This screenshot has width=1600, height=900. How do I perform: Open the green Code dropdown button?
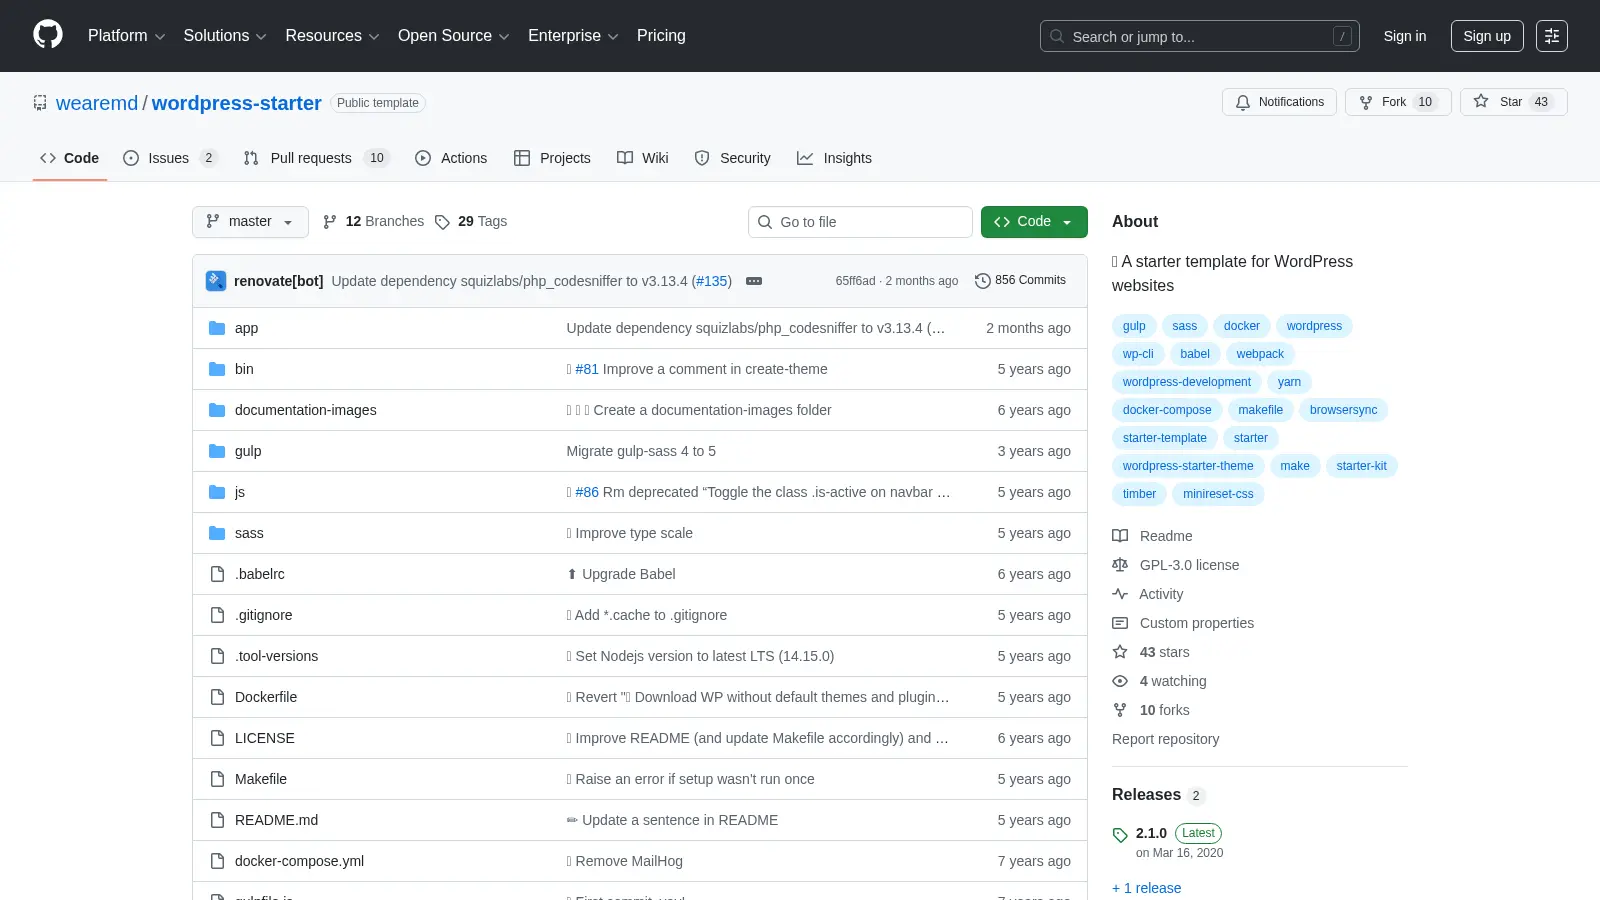1034,222
